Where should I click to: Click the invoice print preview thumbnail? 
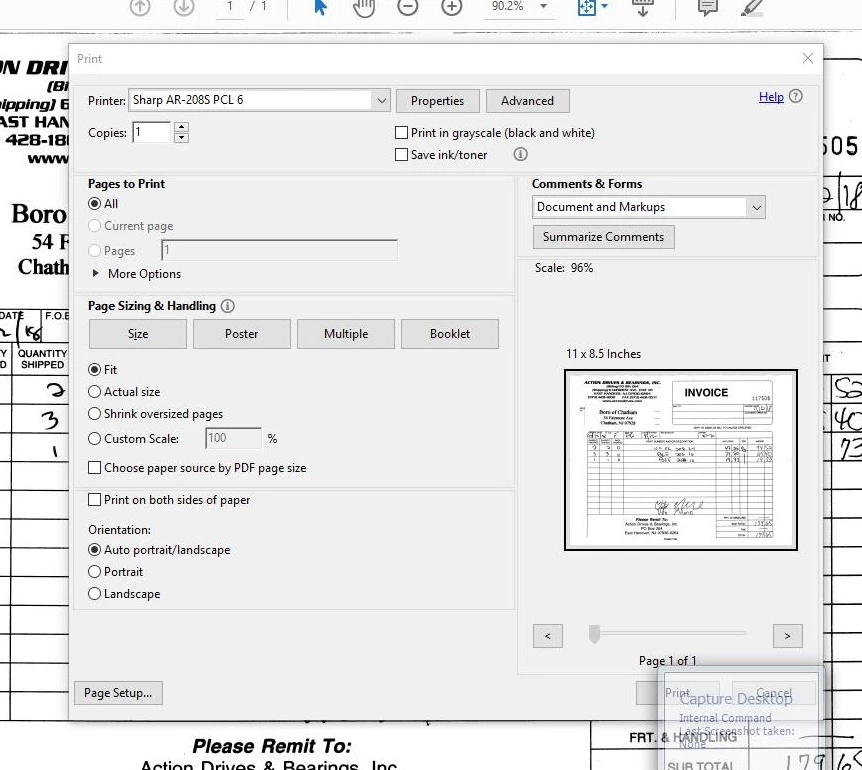(x=681, y=460)
